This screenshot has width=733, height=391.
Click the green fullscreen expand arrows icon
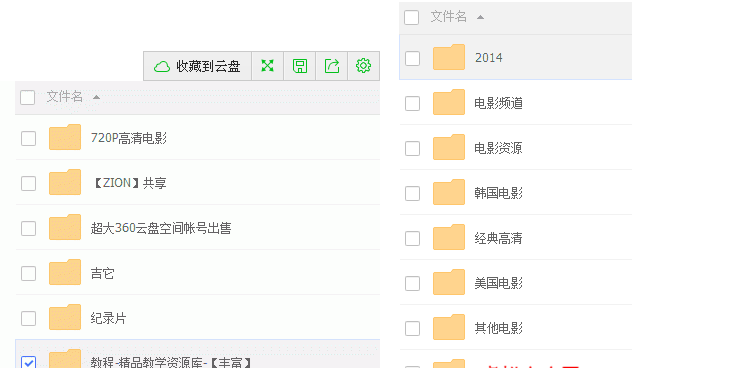coord(267,66)
